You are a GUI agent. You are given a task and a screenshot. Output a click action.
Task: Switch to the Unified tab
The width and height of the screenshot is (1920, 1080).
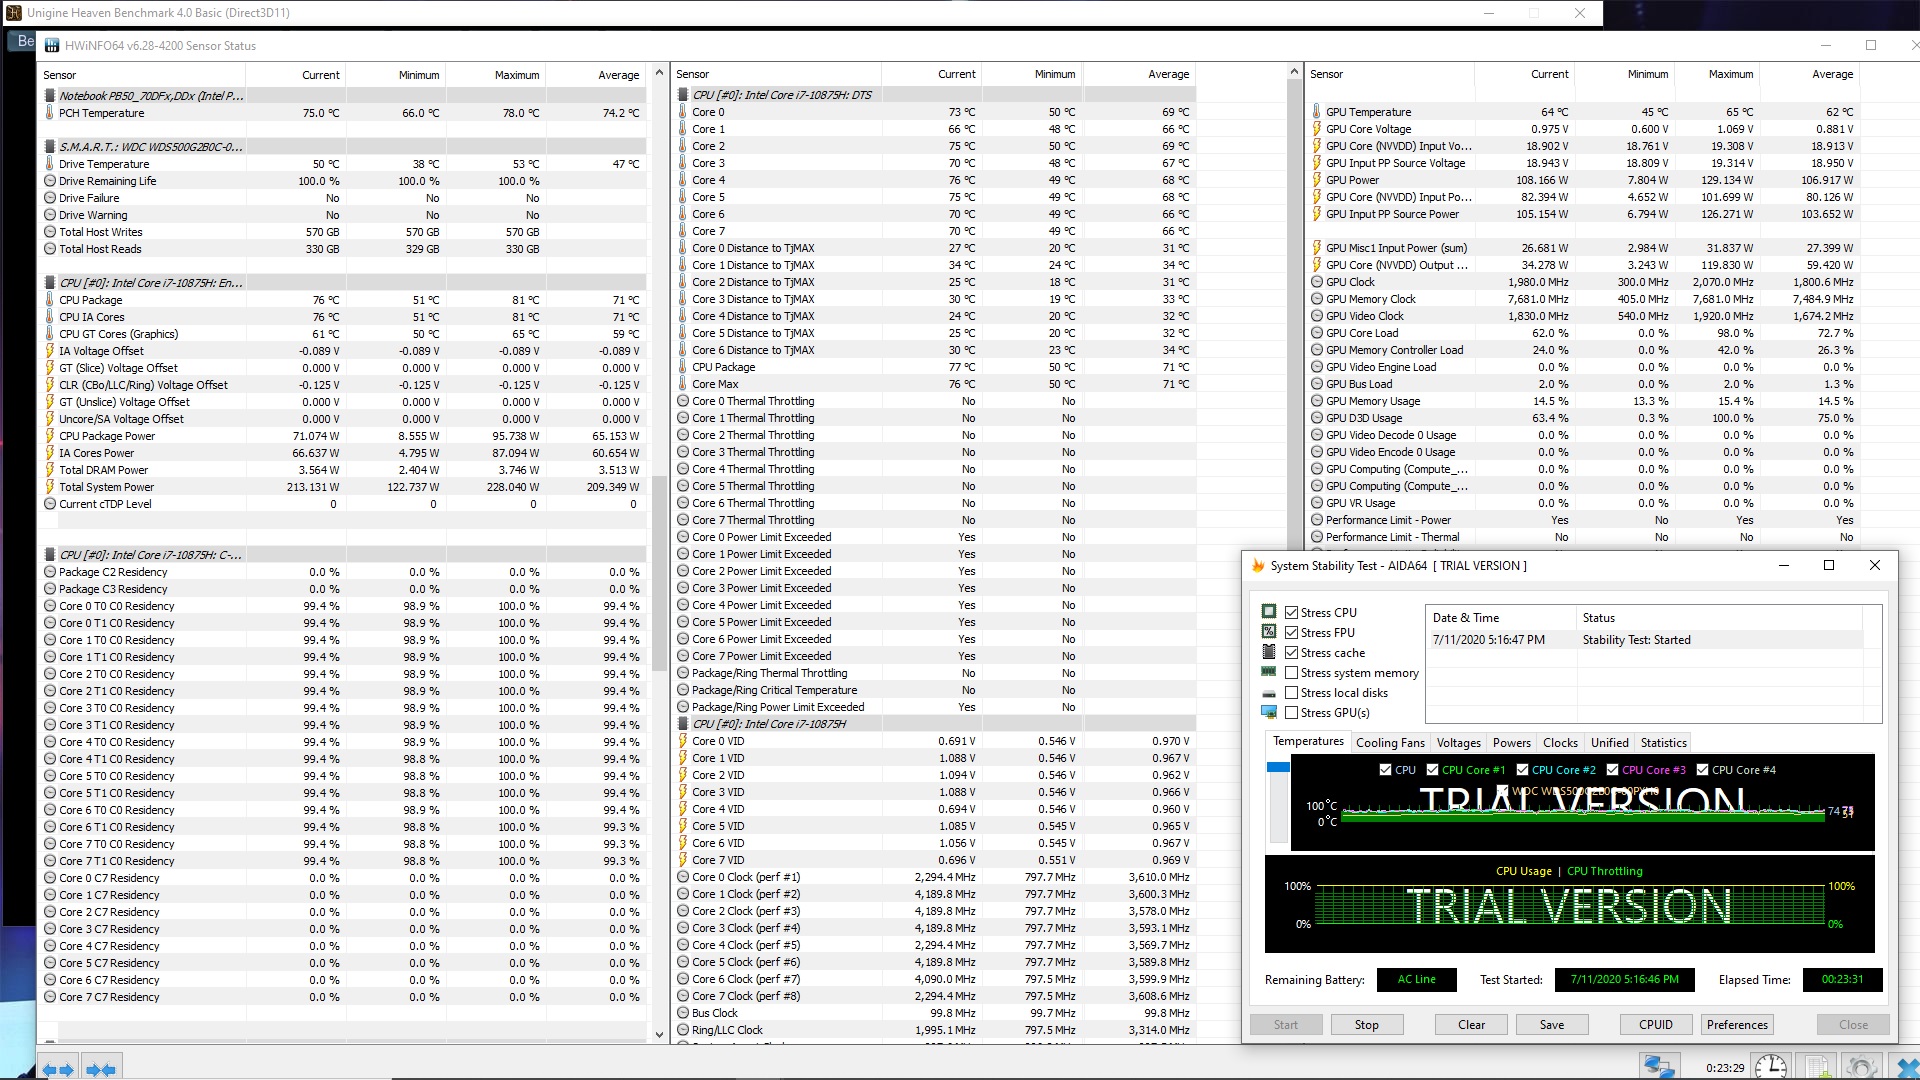(x=1609, y=743)
